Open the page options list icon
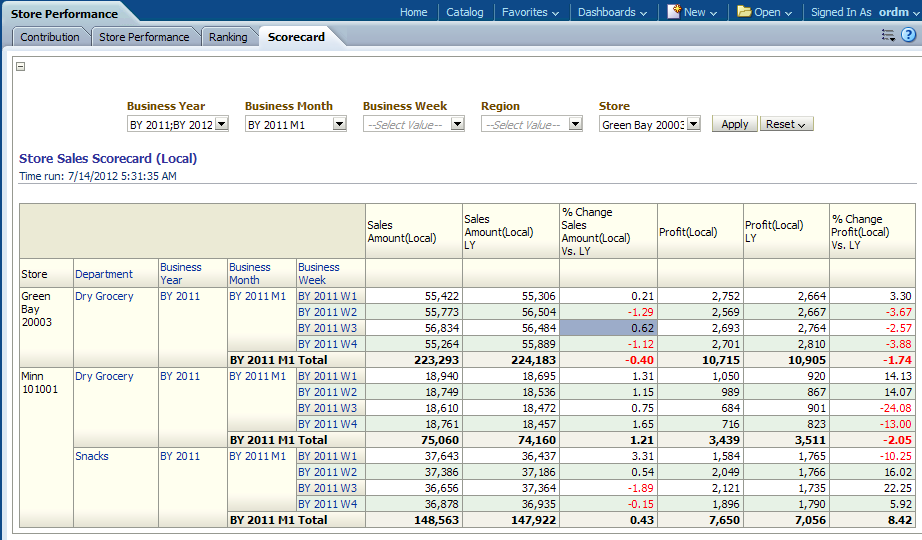This screenshot has height=540, width=922. tap(888, 35)
